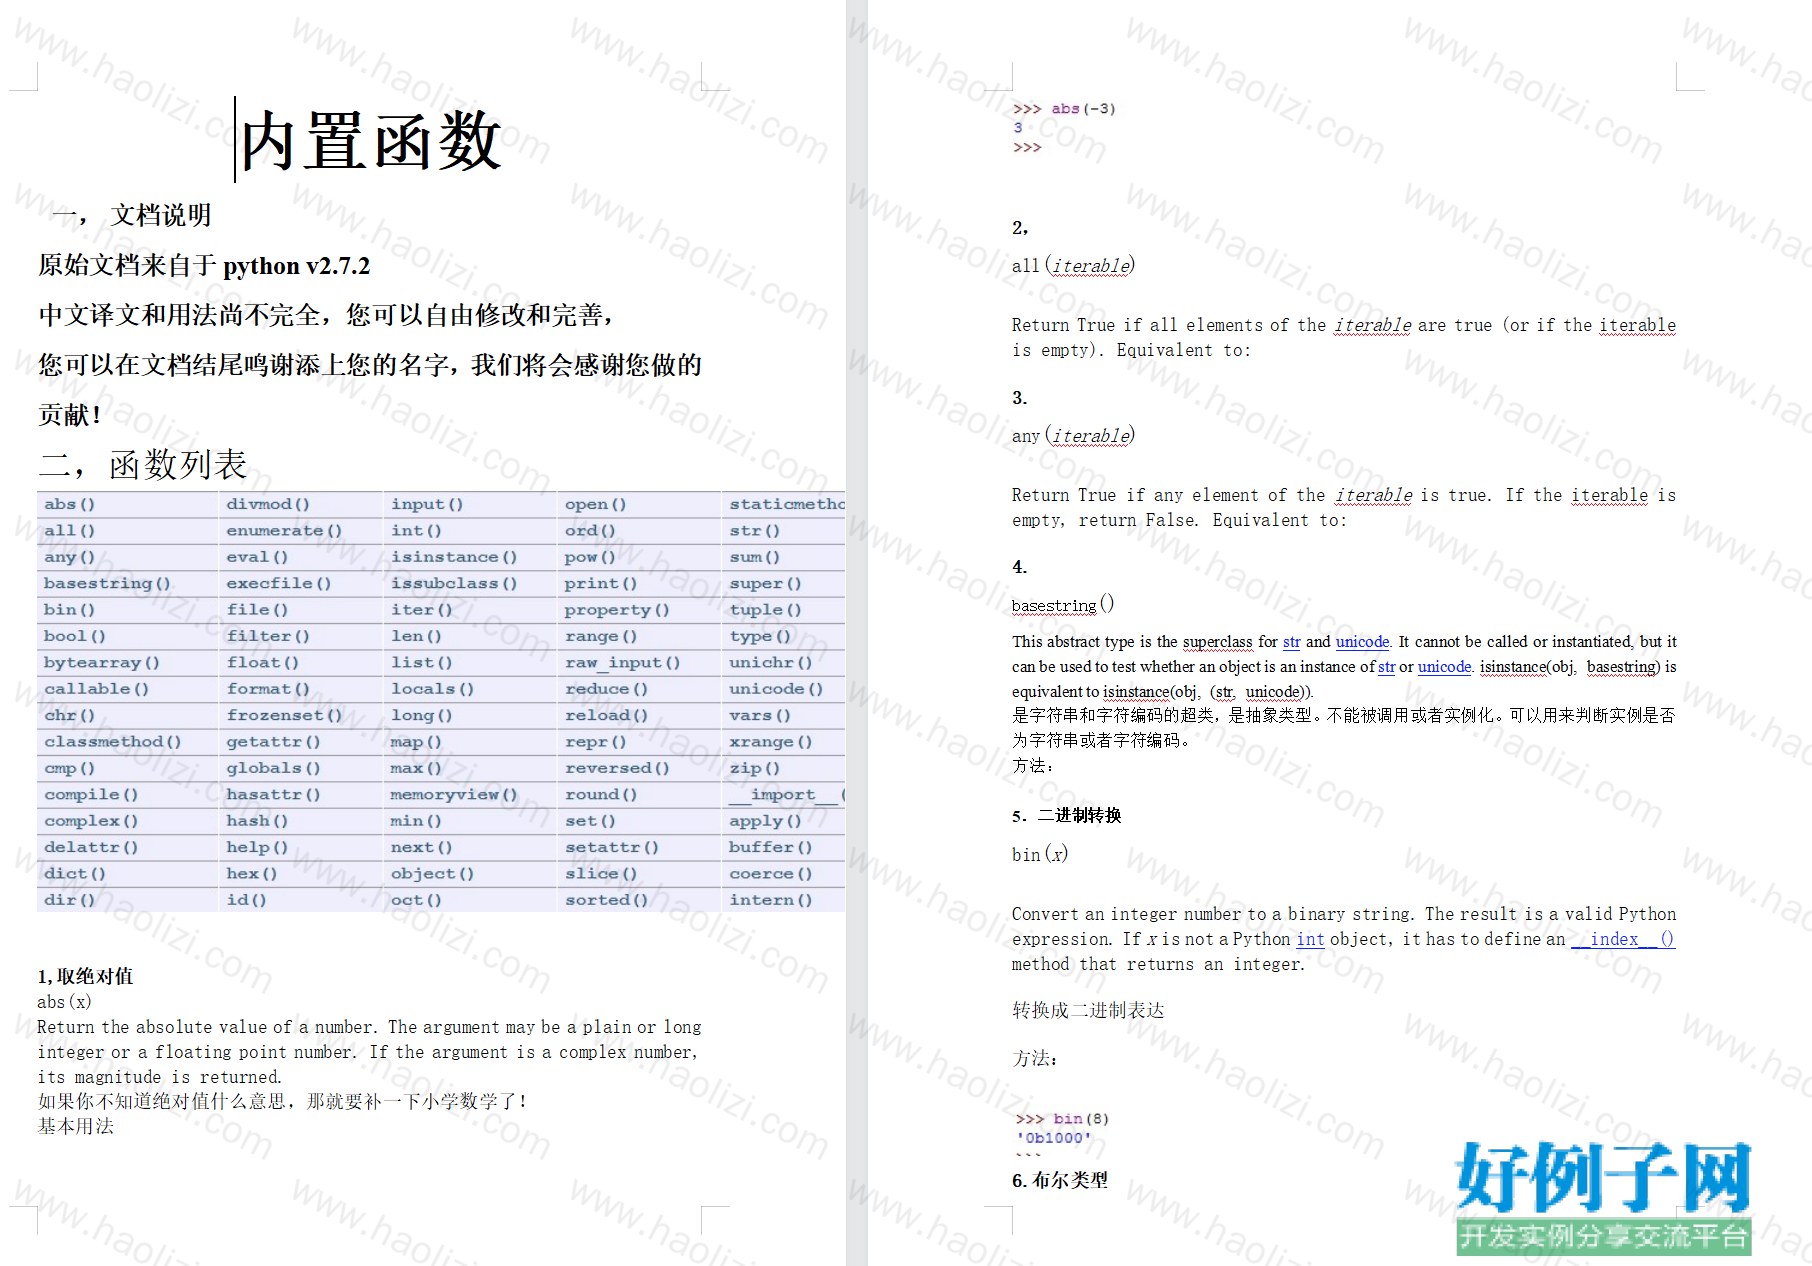
Task: Click the "1,取绝对值" section heading
Action: point(85,976)
